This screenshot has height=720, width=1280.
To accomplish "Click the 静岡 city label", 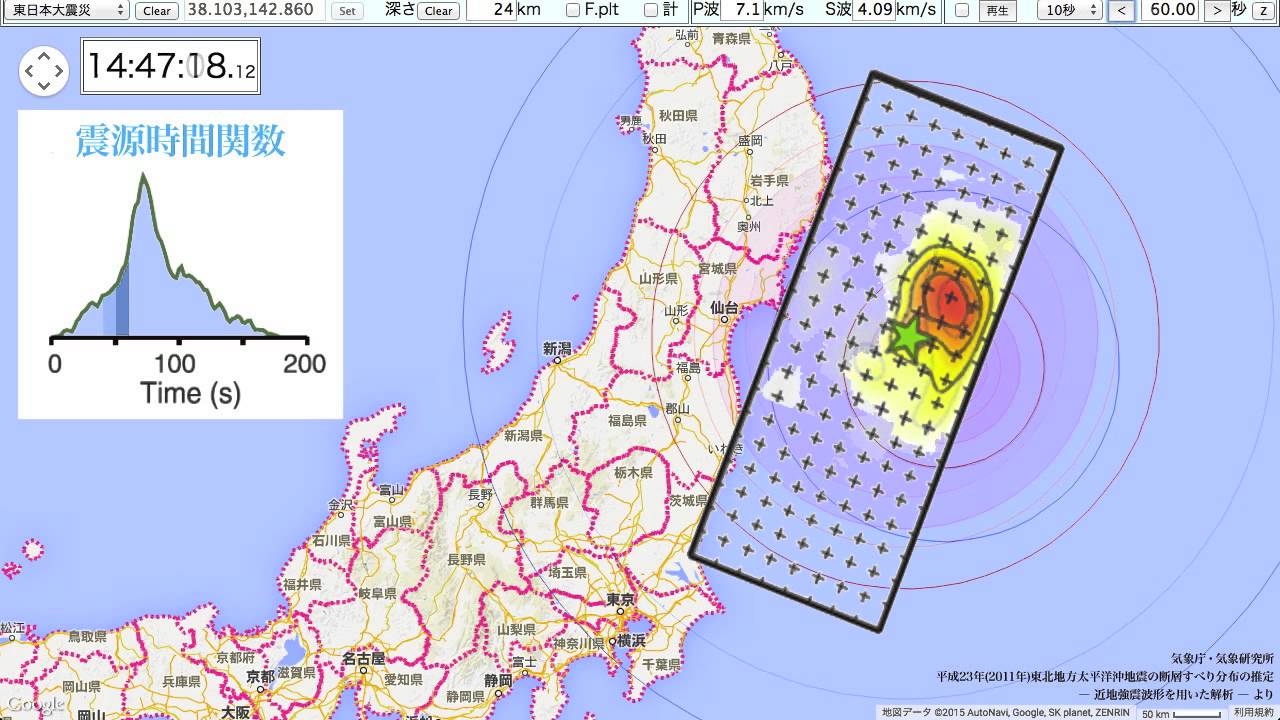I will pos(498,680).
